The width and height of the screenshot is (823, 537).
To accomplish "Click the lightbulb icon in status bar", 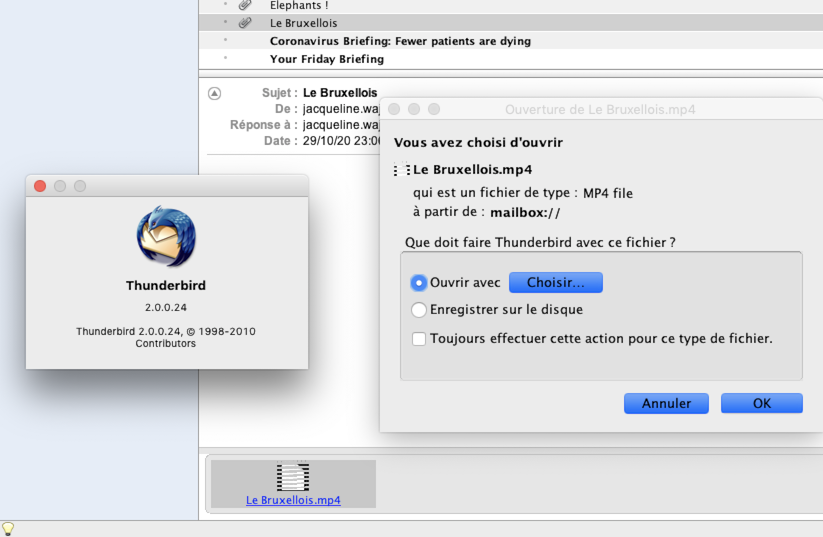I will (8, 529).
